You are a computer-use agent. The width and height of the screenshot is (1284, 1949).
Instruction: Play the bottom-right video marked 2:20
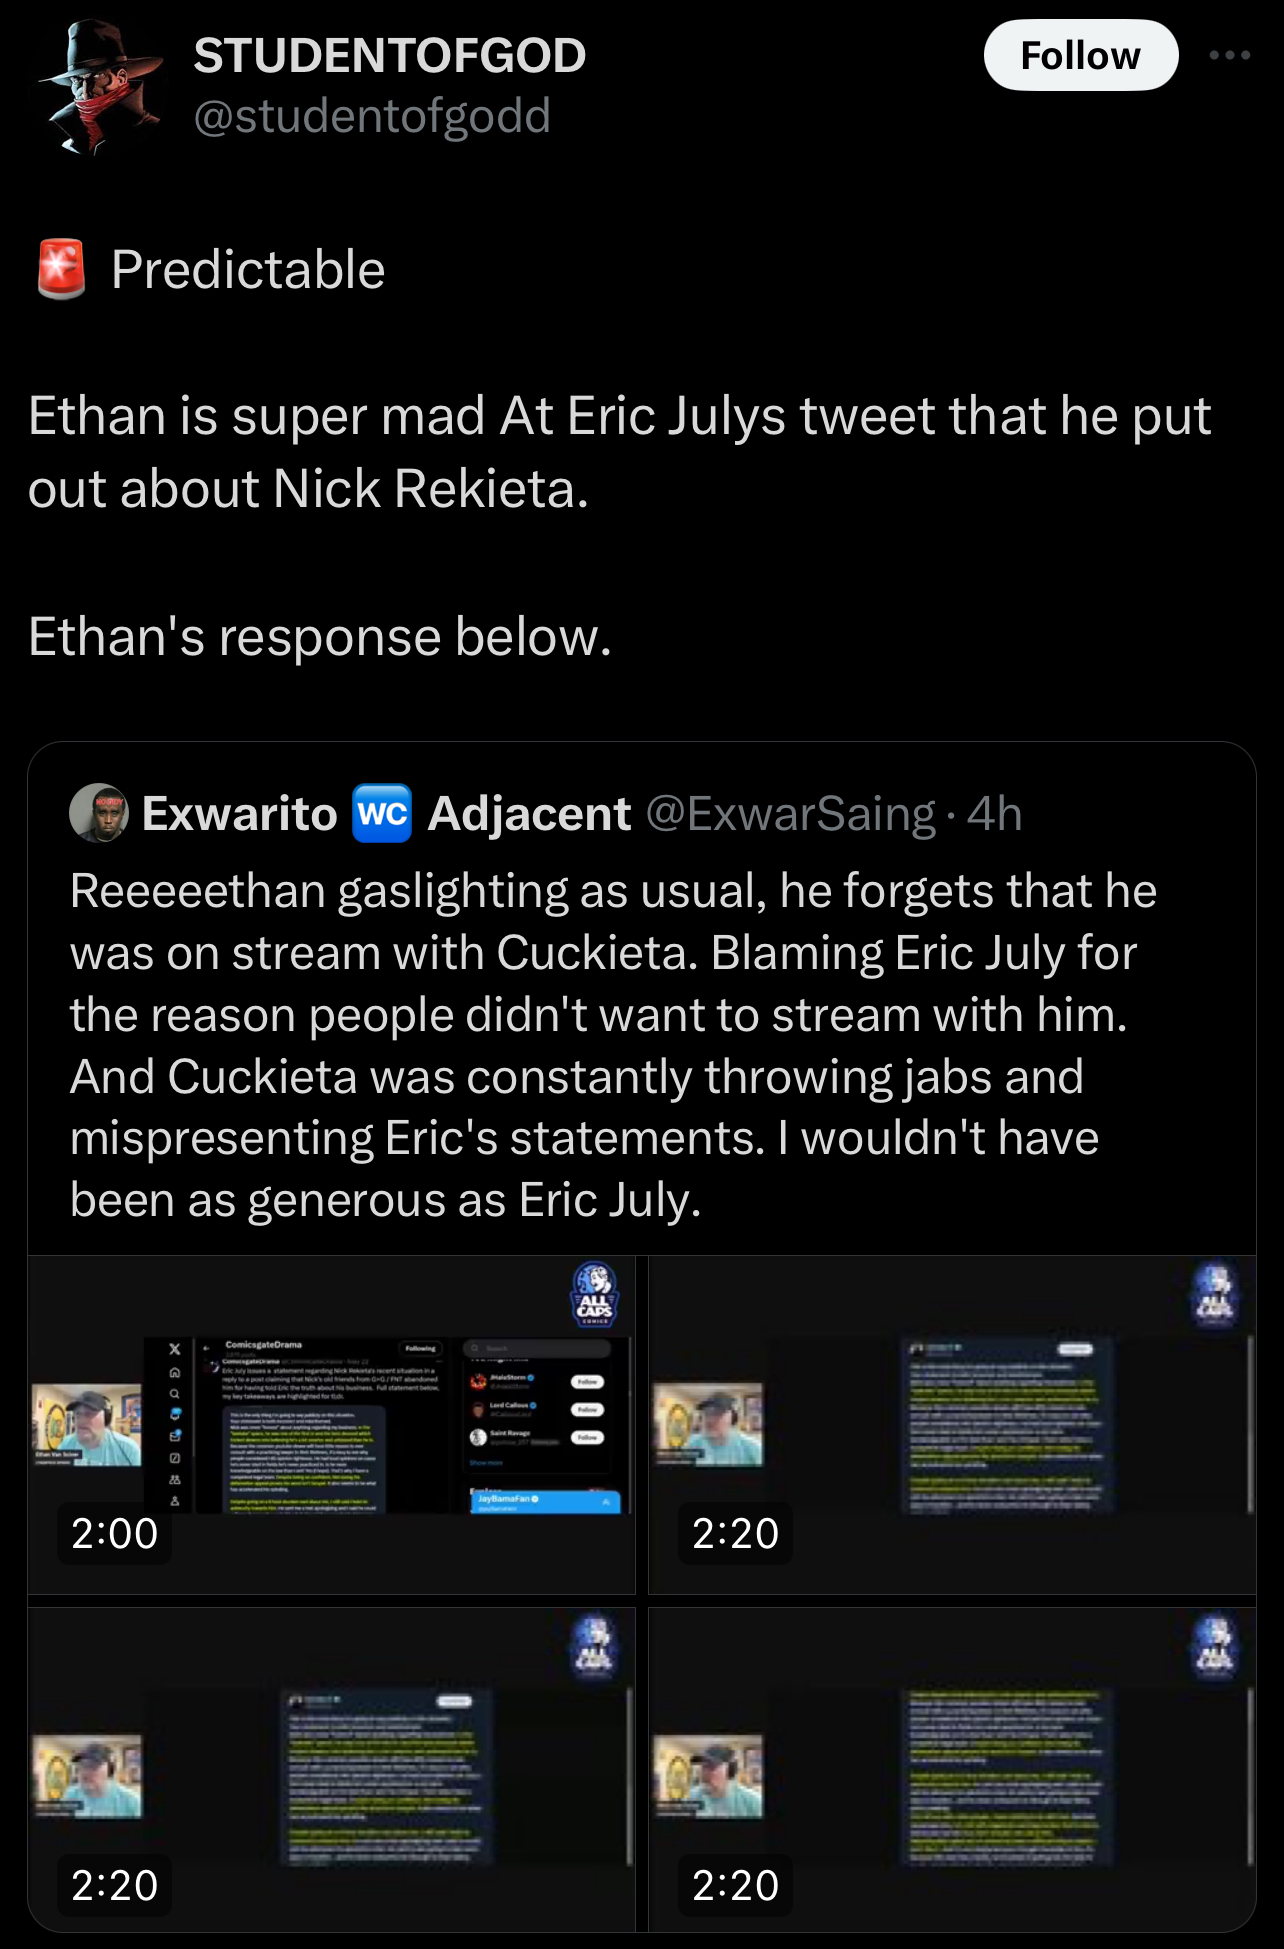[952, 1769]
